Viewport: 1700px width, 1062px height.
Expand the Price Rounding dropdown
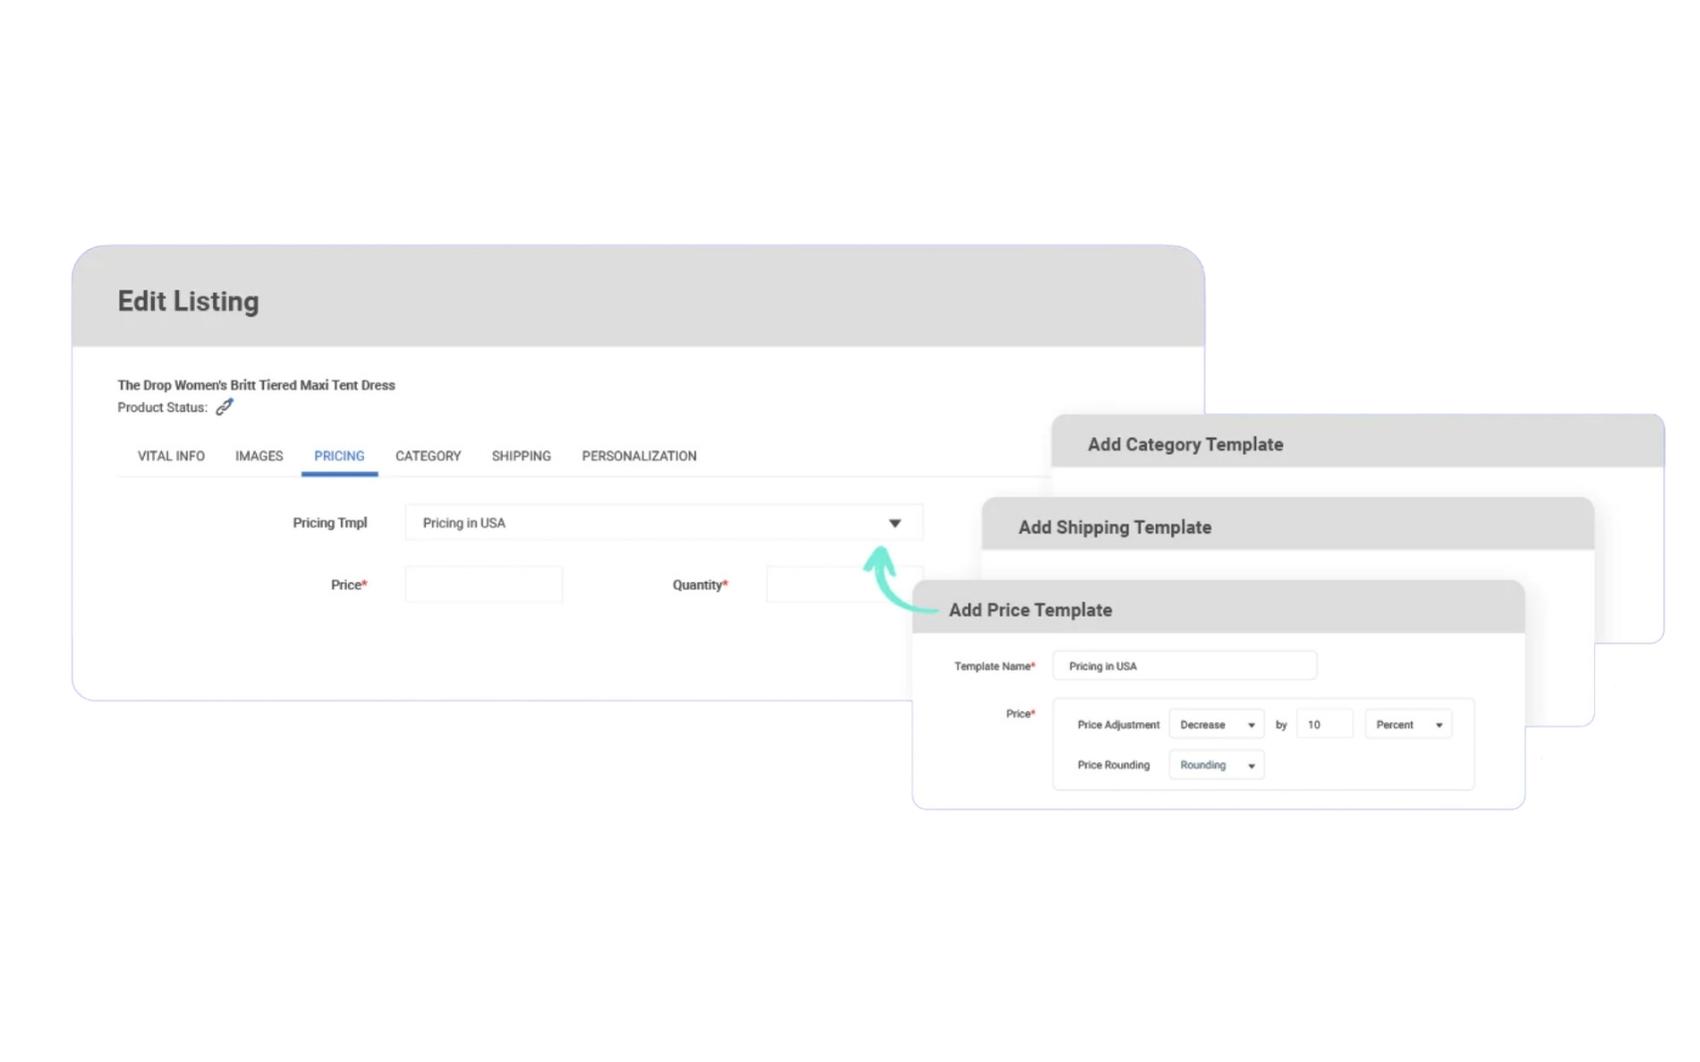click(1216, 765)
